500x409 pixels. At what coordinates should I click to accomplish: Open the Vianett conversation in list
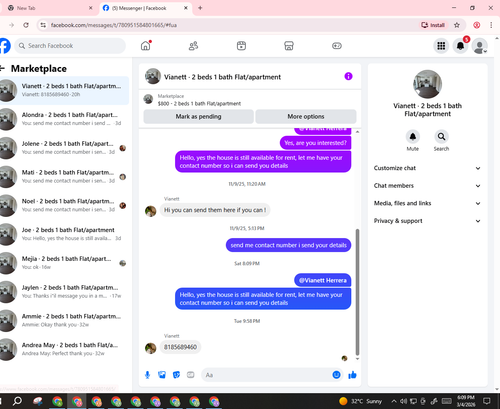click(x=64, y=90)
